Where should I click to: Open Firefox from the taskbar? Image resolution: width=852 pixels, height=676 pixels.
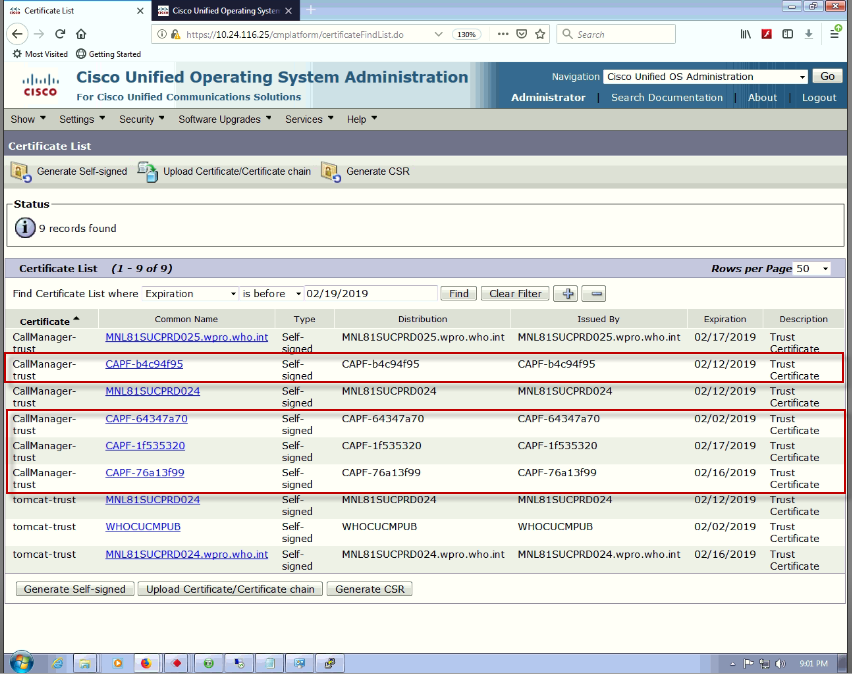(x=146, y=664)
